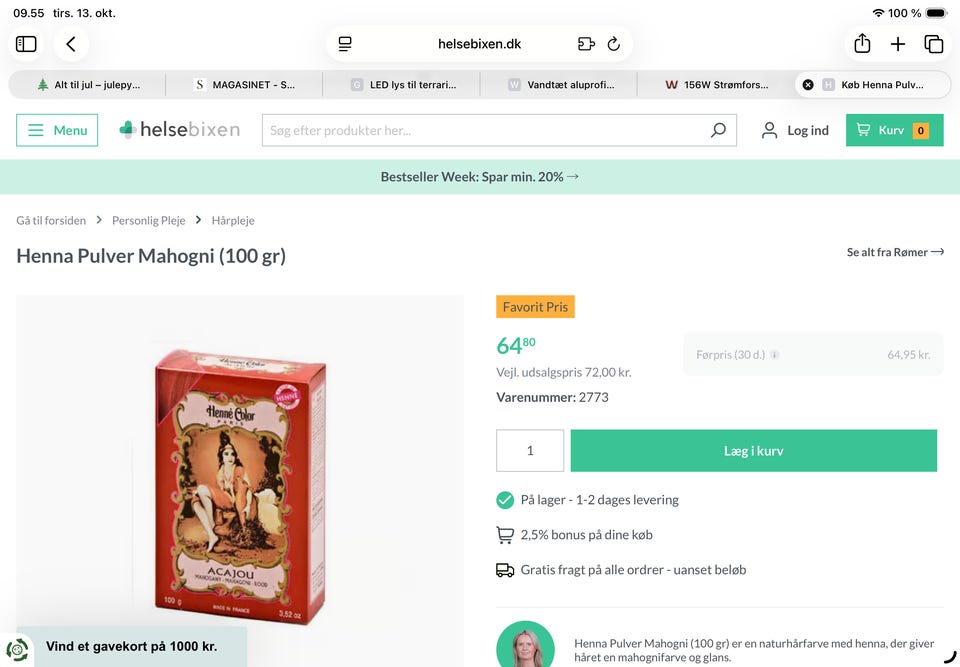The height and width of the screenshot is (667, 960).
Task: Add a new tab with plus icon
Action: point(898,44)
